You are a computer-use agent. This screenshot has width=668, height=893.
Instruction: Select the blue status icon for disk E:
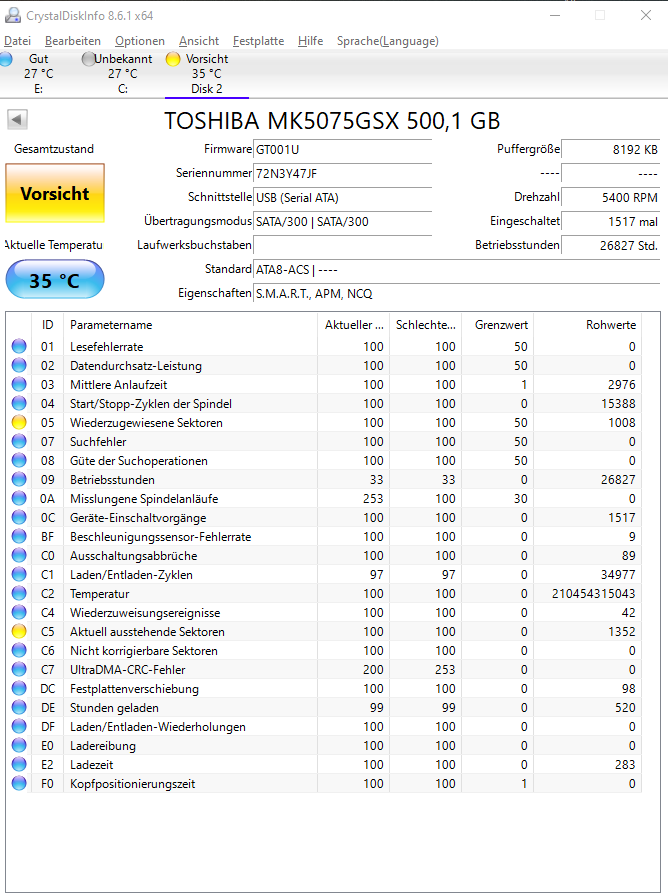tap(6, 59)
